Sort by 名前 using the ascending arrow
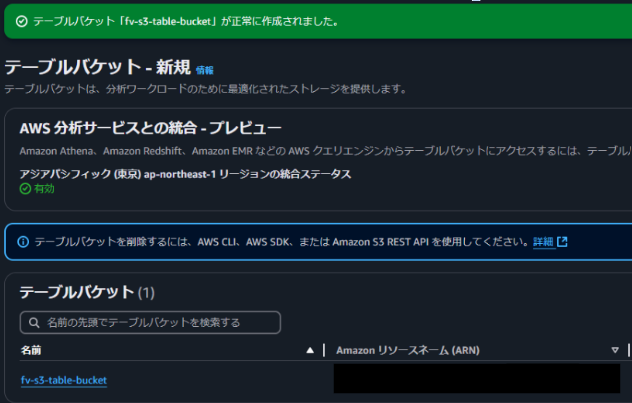632x403 pixels. pyautogui.click(x=310, y=350)
